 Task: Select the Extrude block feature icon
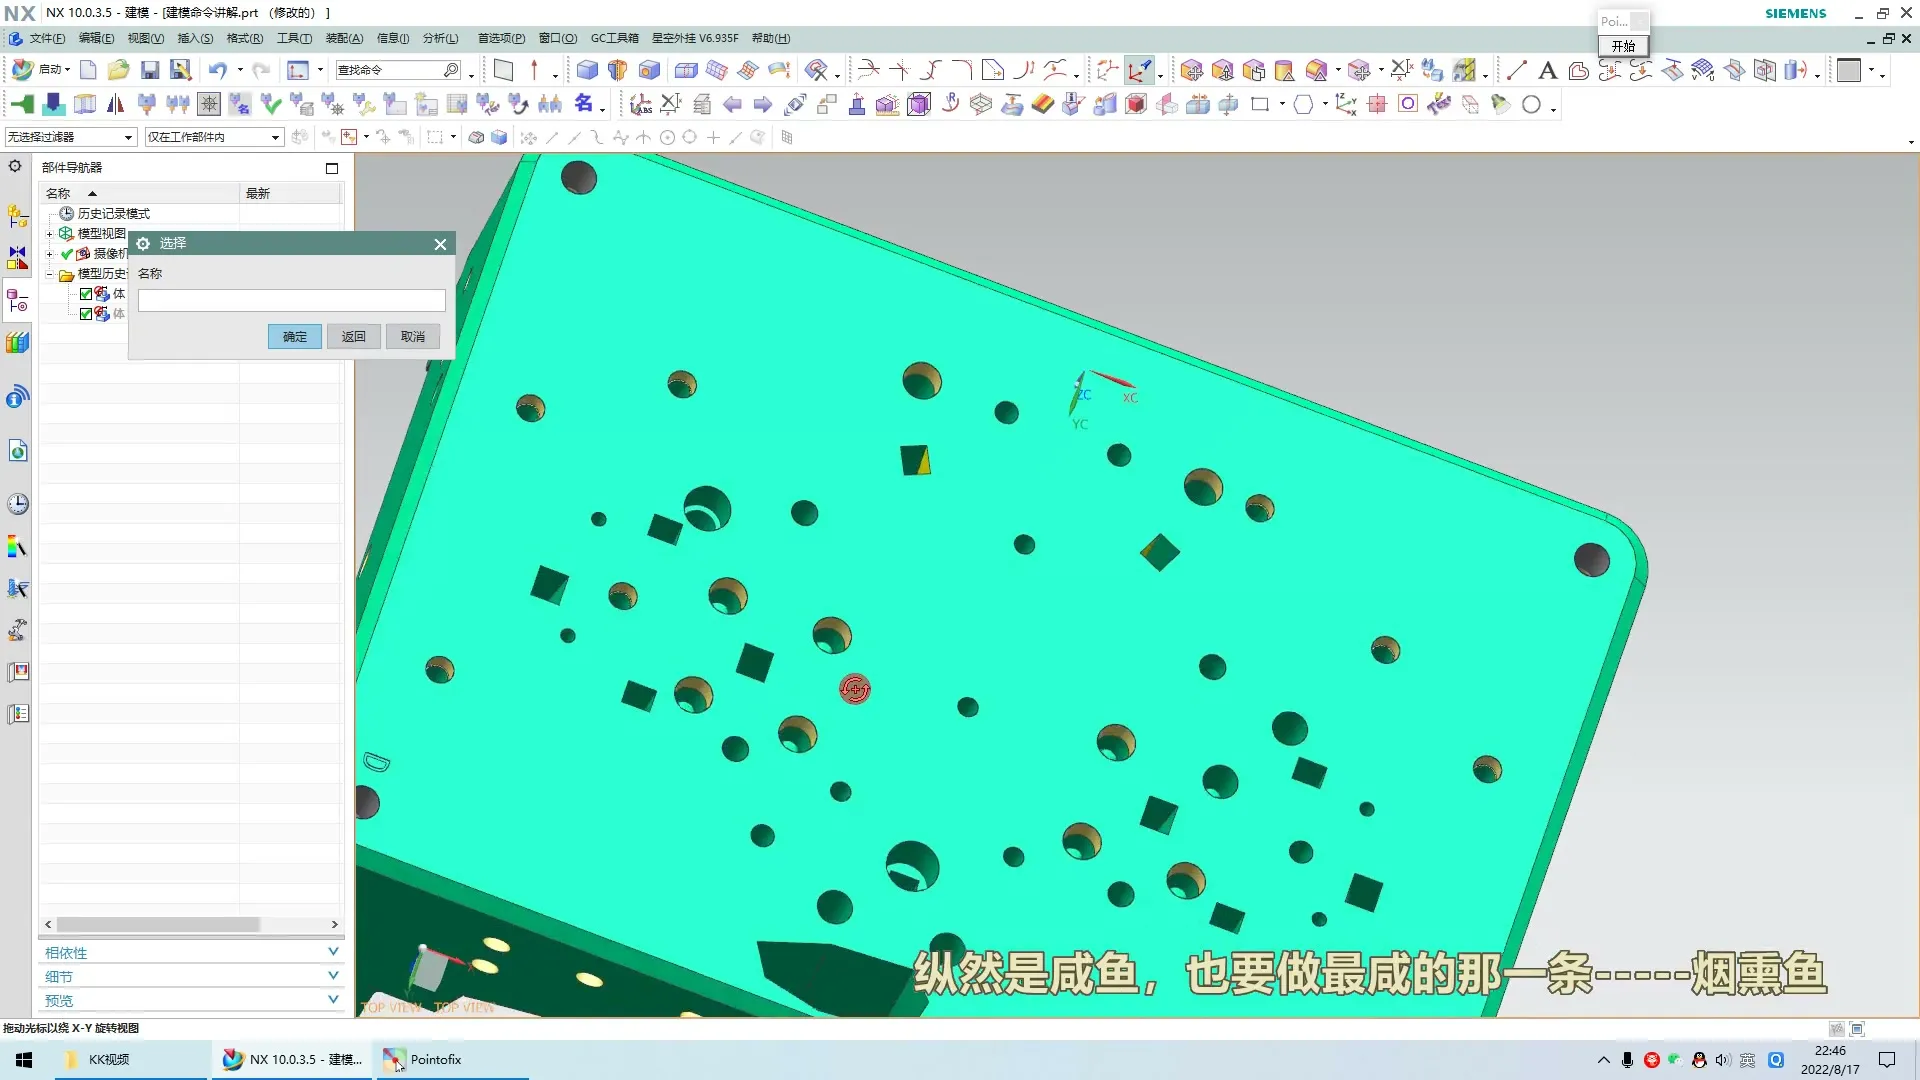coord(587,70)
